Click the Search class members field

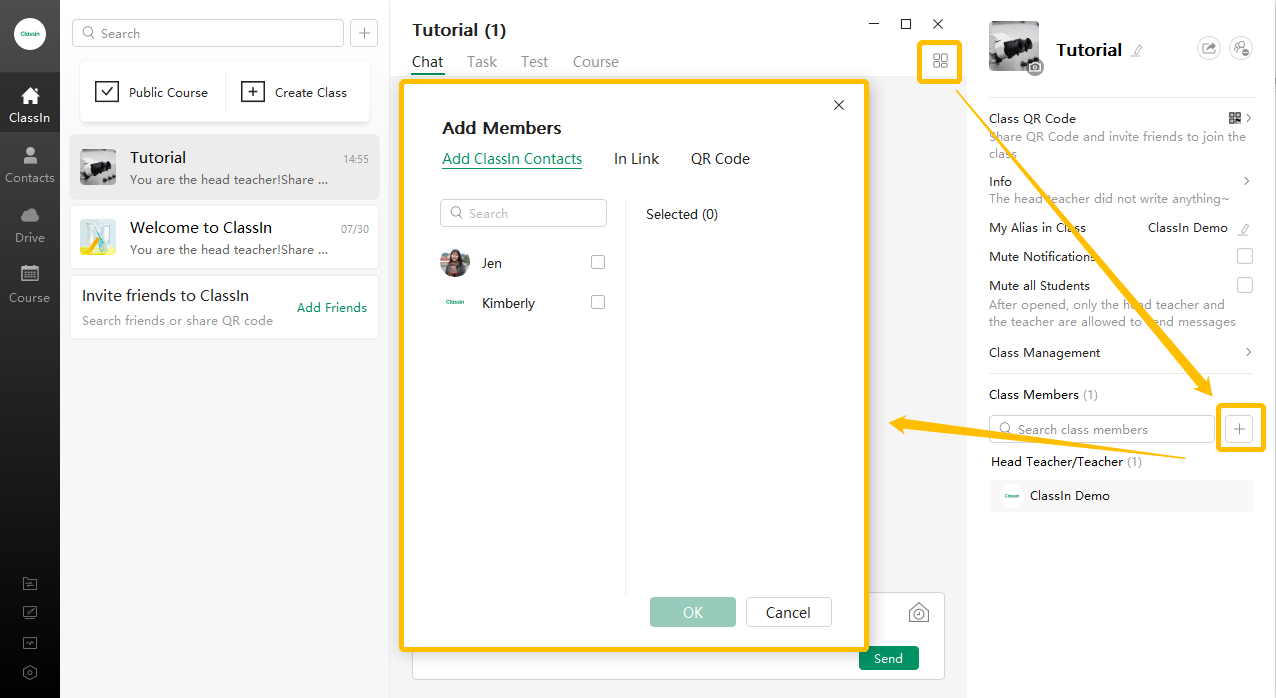pyautogui.click(x=1101, y=429)
